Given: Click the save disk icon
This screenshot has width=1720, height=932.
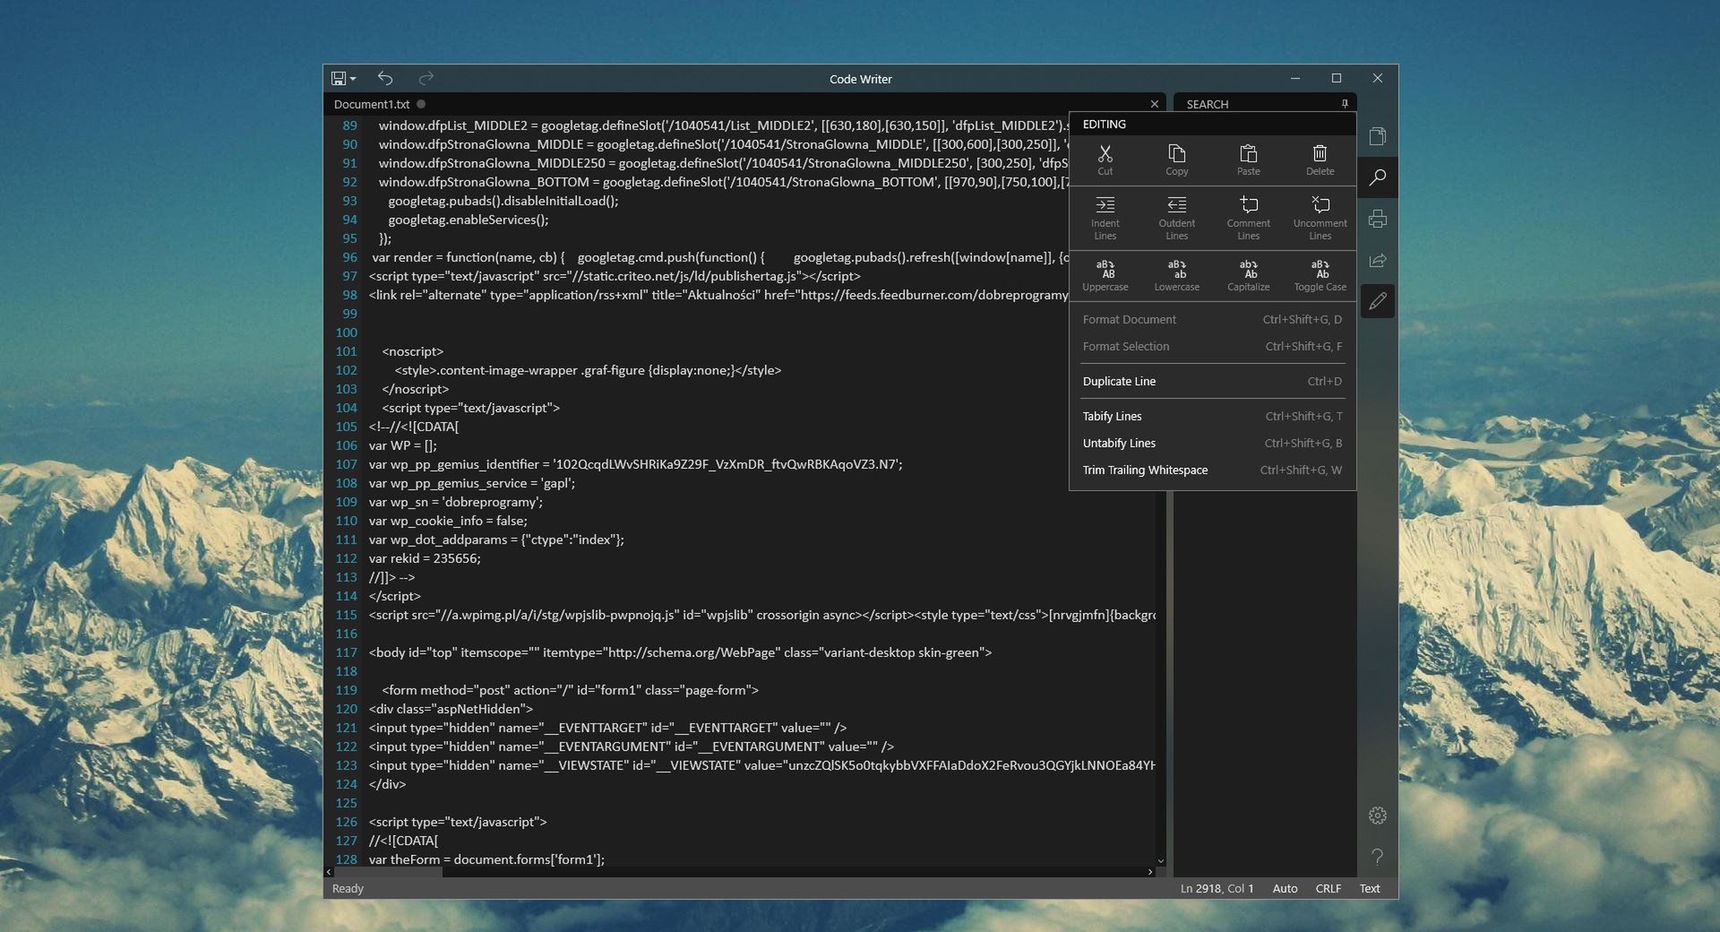Looking at the screenshot, I should (338, 78).
